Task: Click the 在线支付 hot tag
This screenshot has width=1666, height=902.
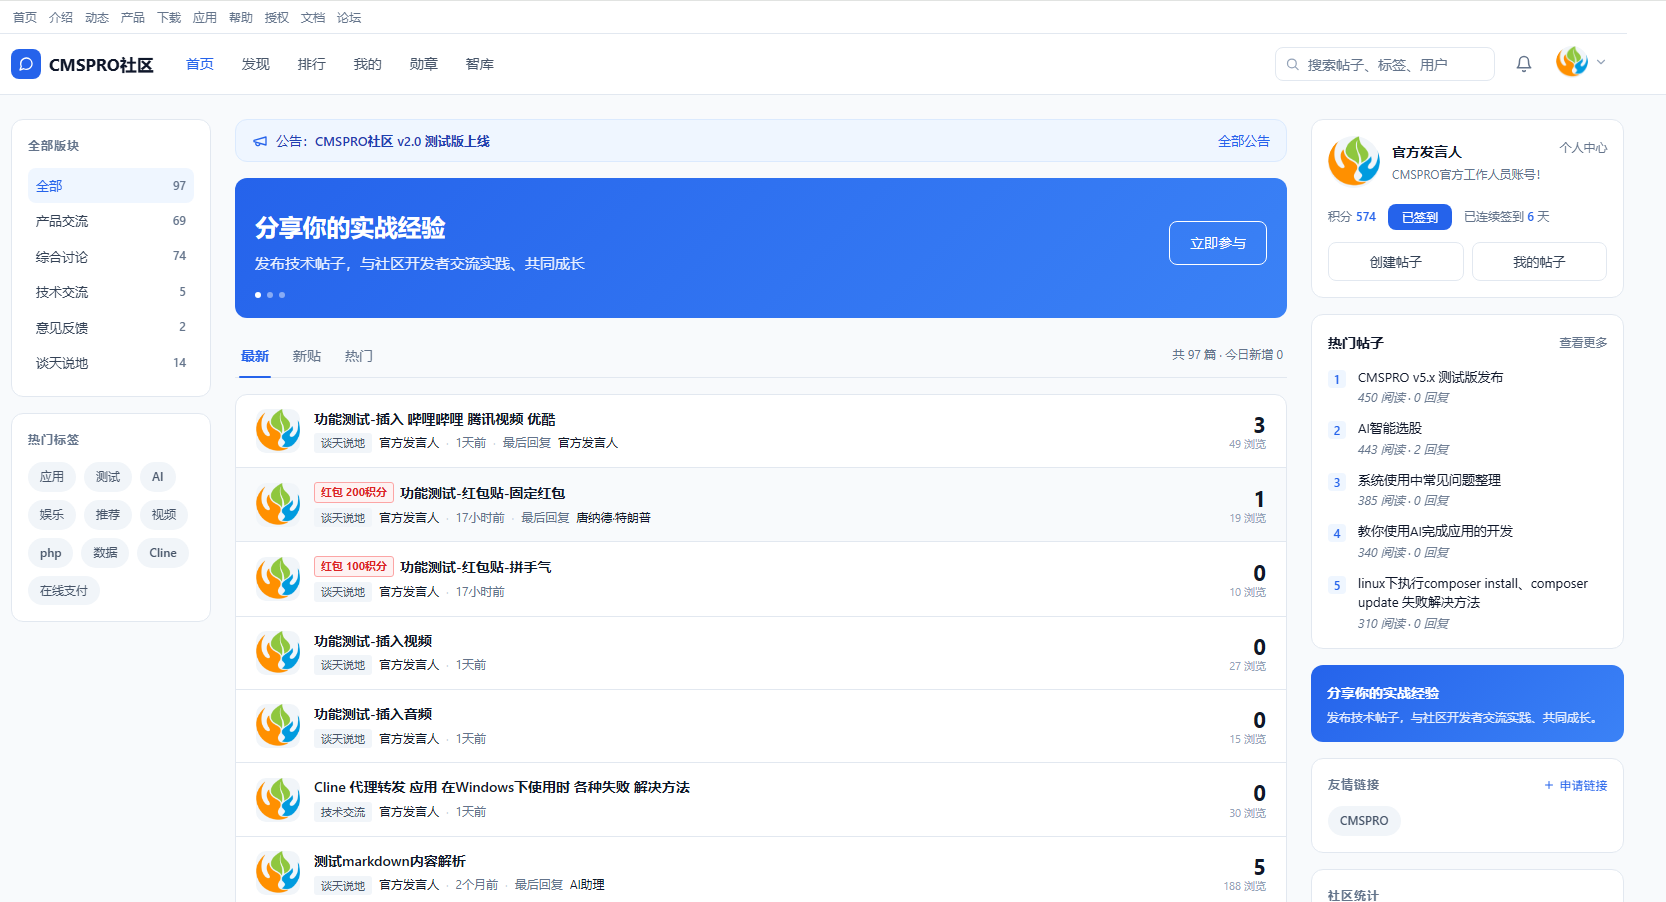Action: pyautogui.click(x=64, y=591)
